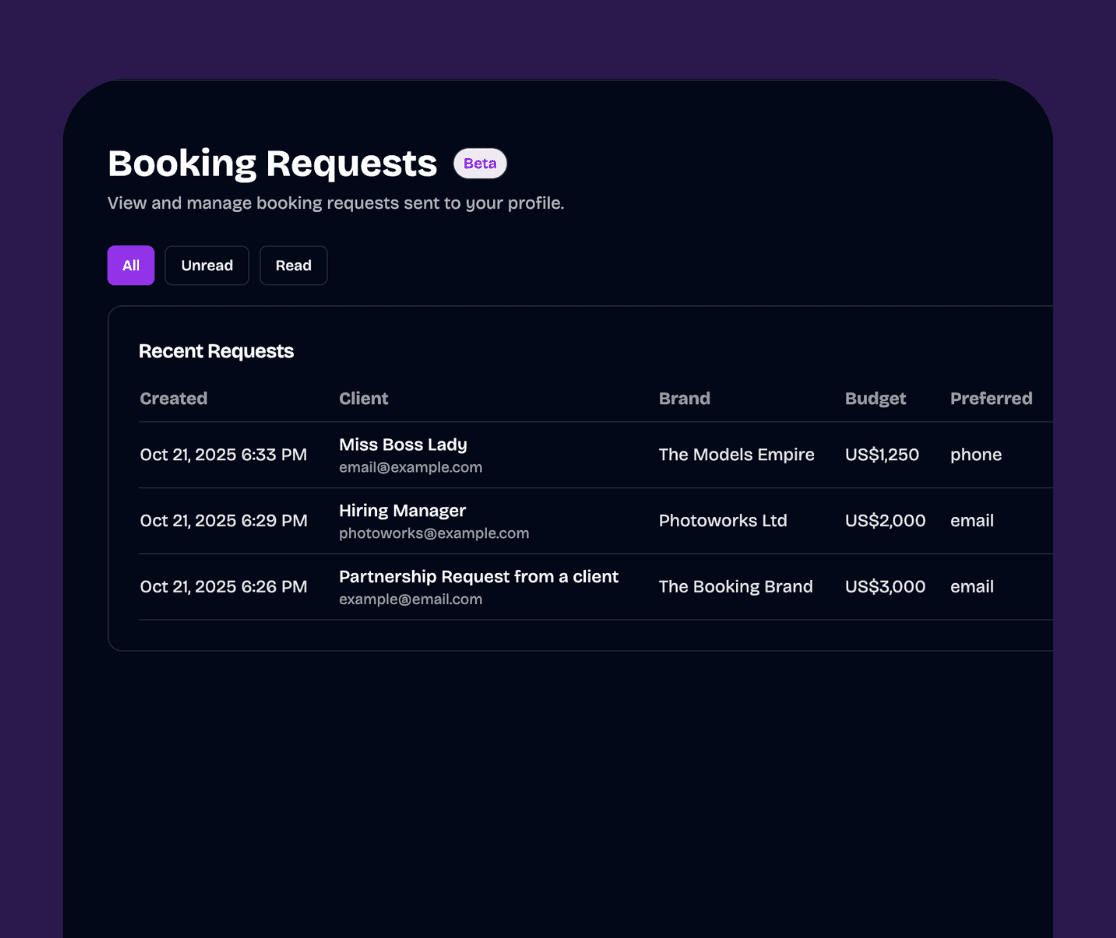Click the US$2,000 budget value
Image resolution: width=1116 pixels, height=938 pixels.
[885, 521]
